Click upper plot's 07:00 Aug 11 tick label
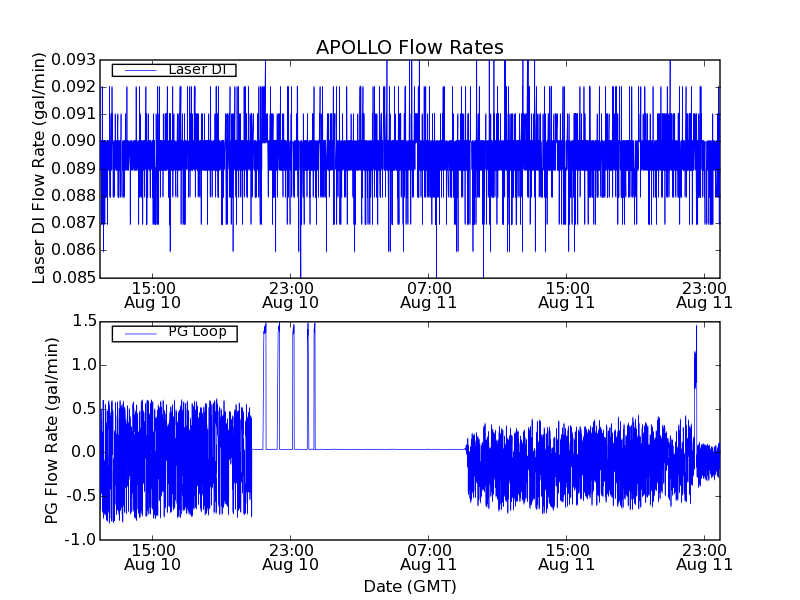 [x=428, y=293]
